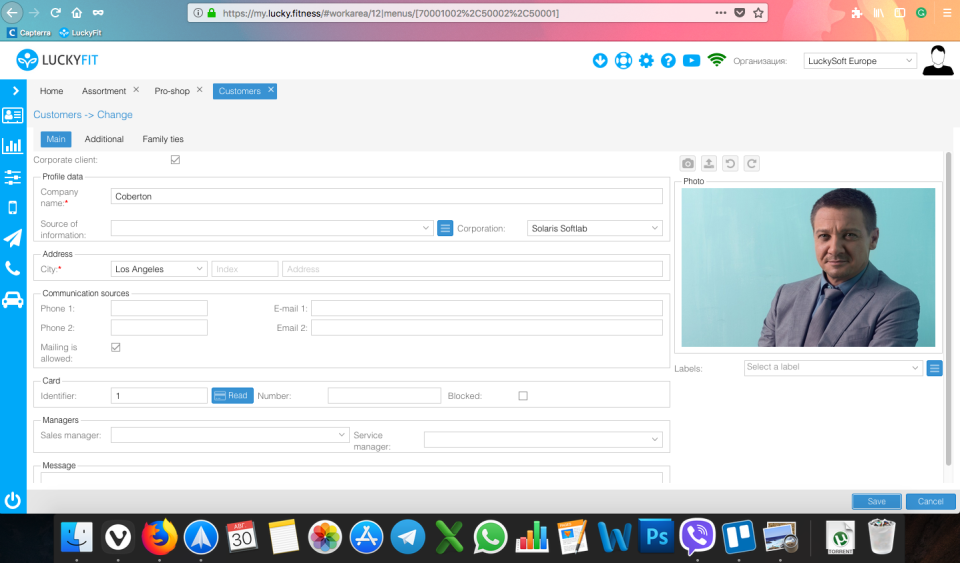
Task: Switch to the Pro-shop tab
Action: (172, 91)
